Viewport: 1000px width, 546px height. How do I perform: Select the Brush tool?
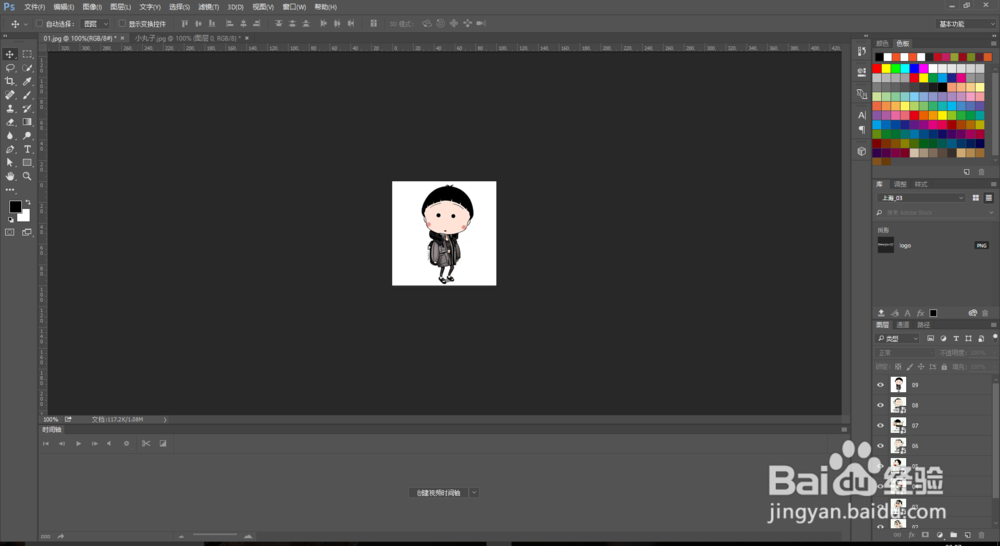coord(27,95)
